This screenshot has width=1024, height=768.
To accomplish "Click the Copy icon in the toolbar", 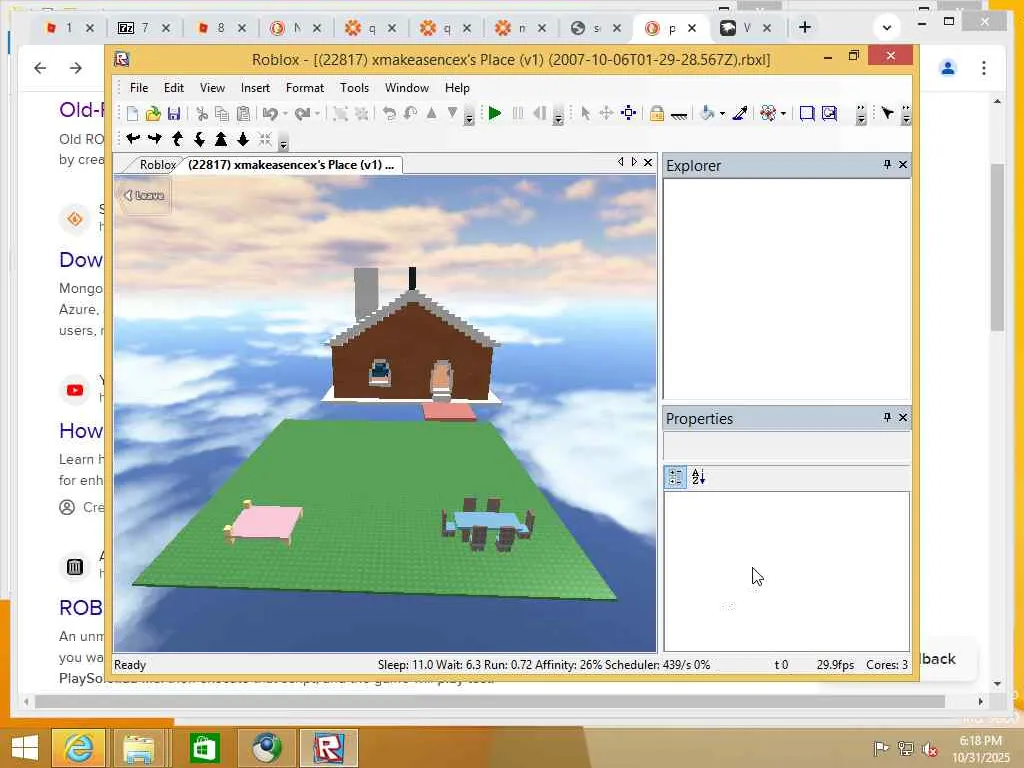I will [x=222, y=114].
